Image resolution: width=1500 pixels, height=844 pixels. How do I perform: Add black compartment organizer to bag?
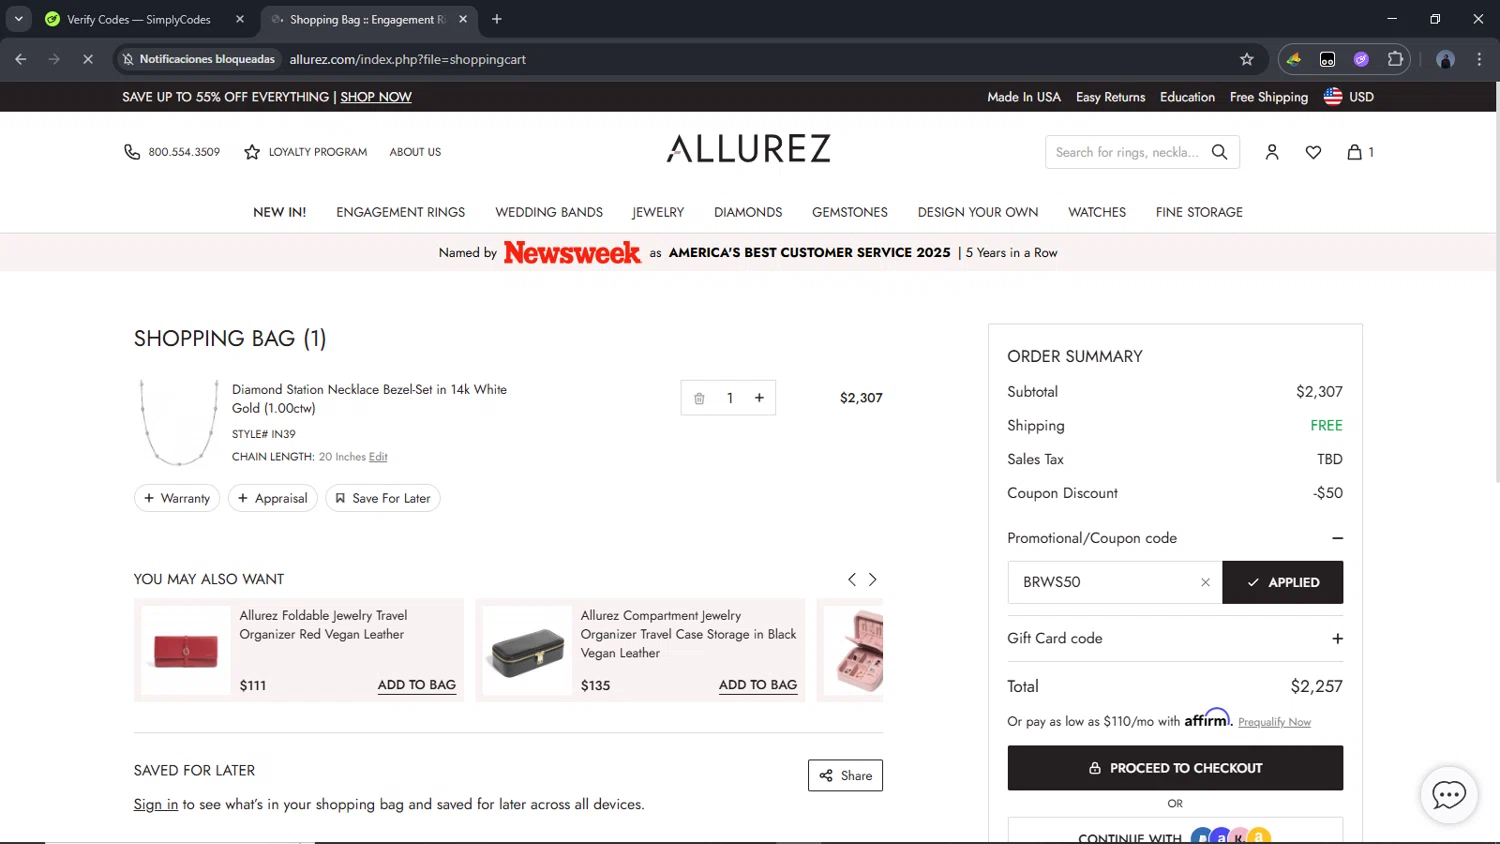tap(758, 685)
